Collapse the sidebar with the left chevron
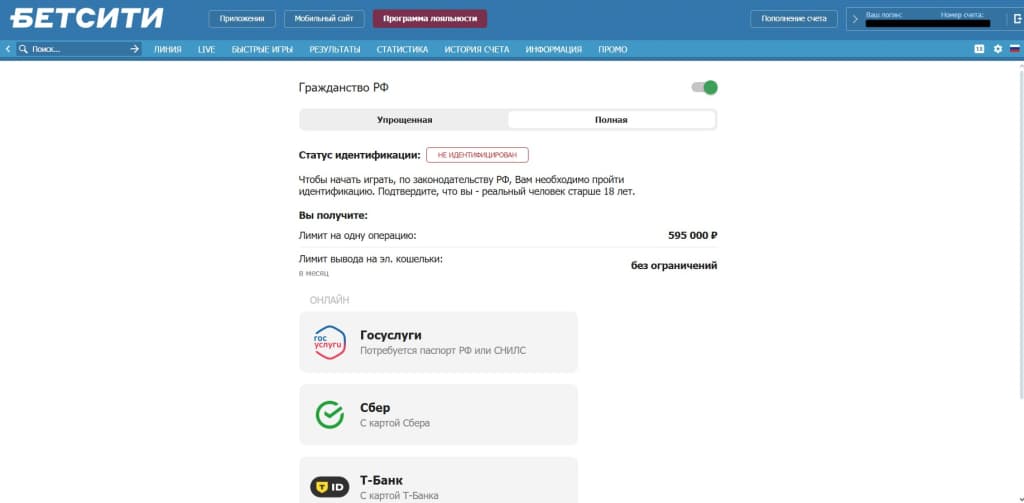The width and height of the screenshot is (1024, 503). (x=8, y=49)
